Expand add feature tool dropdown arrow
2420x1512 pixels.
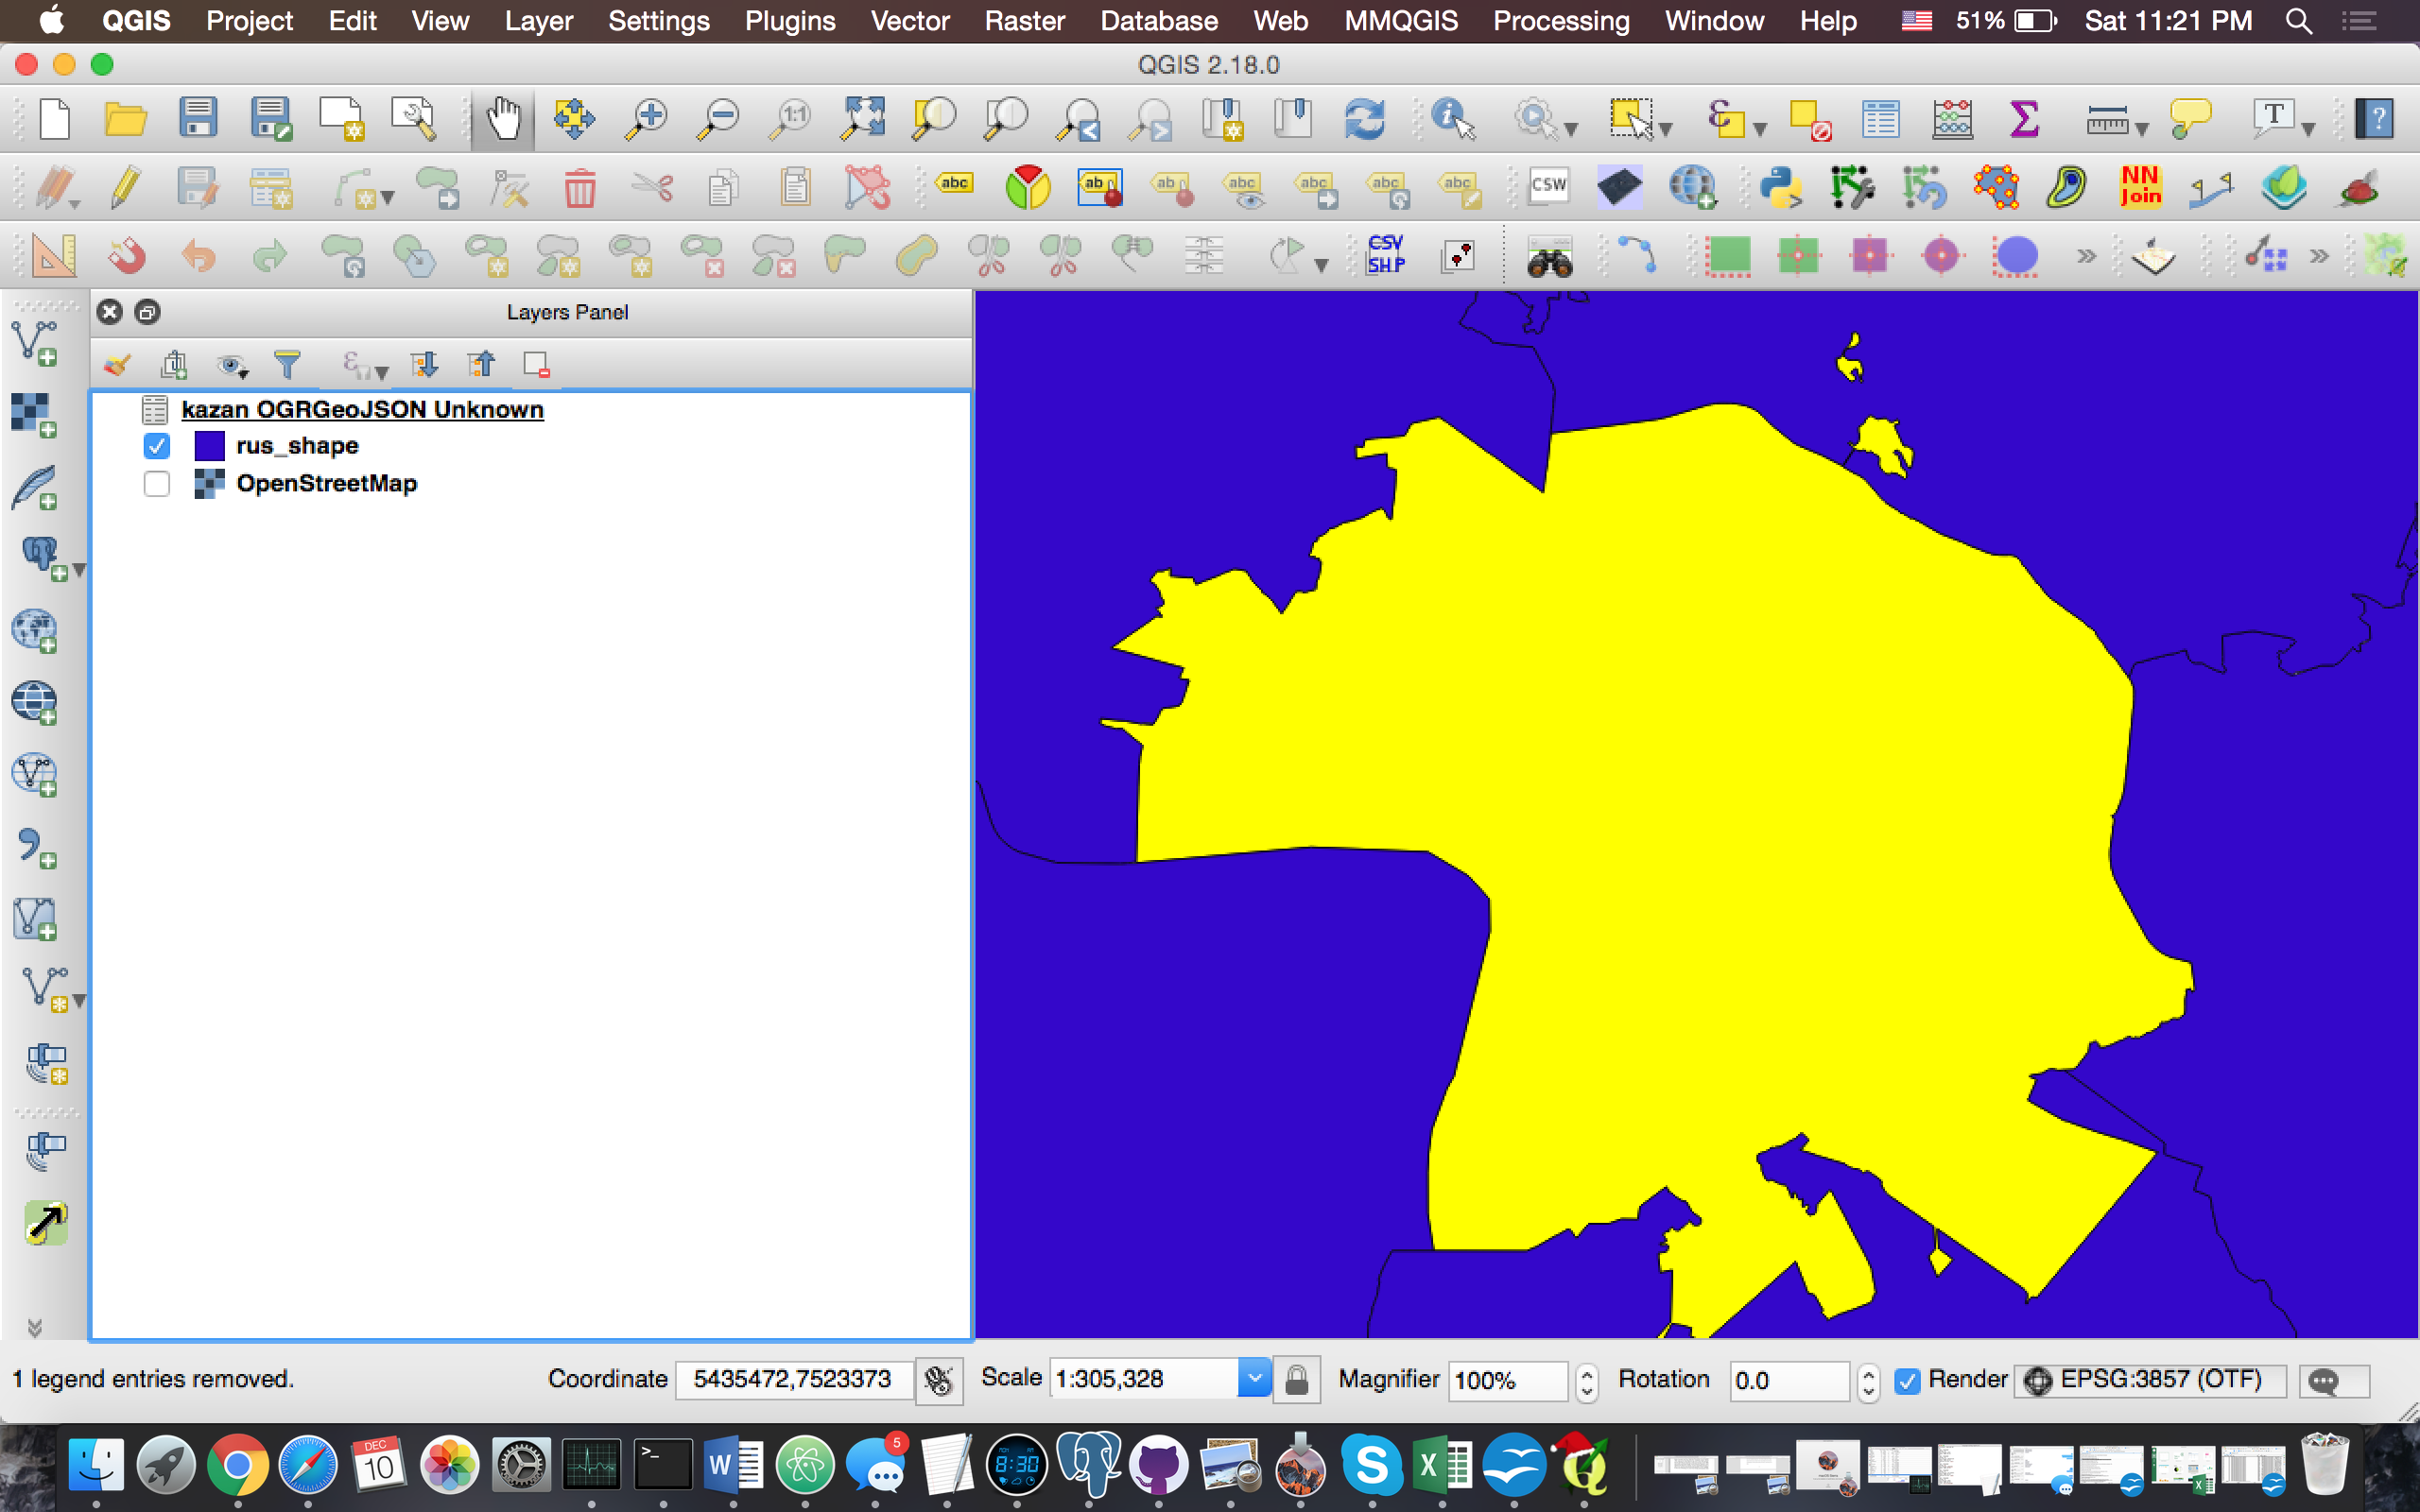388,198
